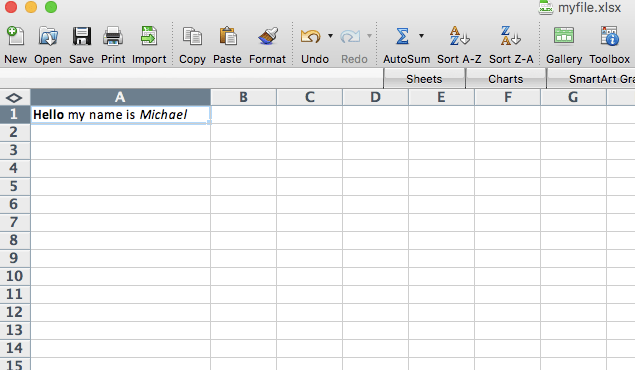Select column B header

point(243,97)
